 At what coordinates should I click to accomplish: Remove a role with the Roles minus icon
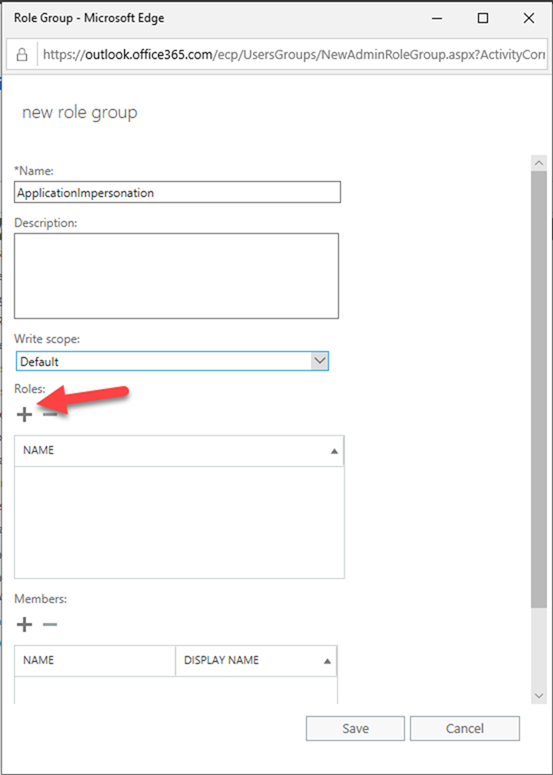[50, 414]
